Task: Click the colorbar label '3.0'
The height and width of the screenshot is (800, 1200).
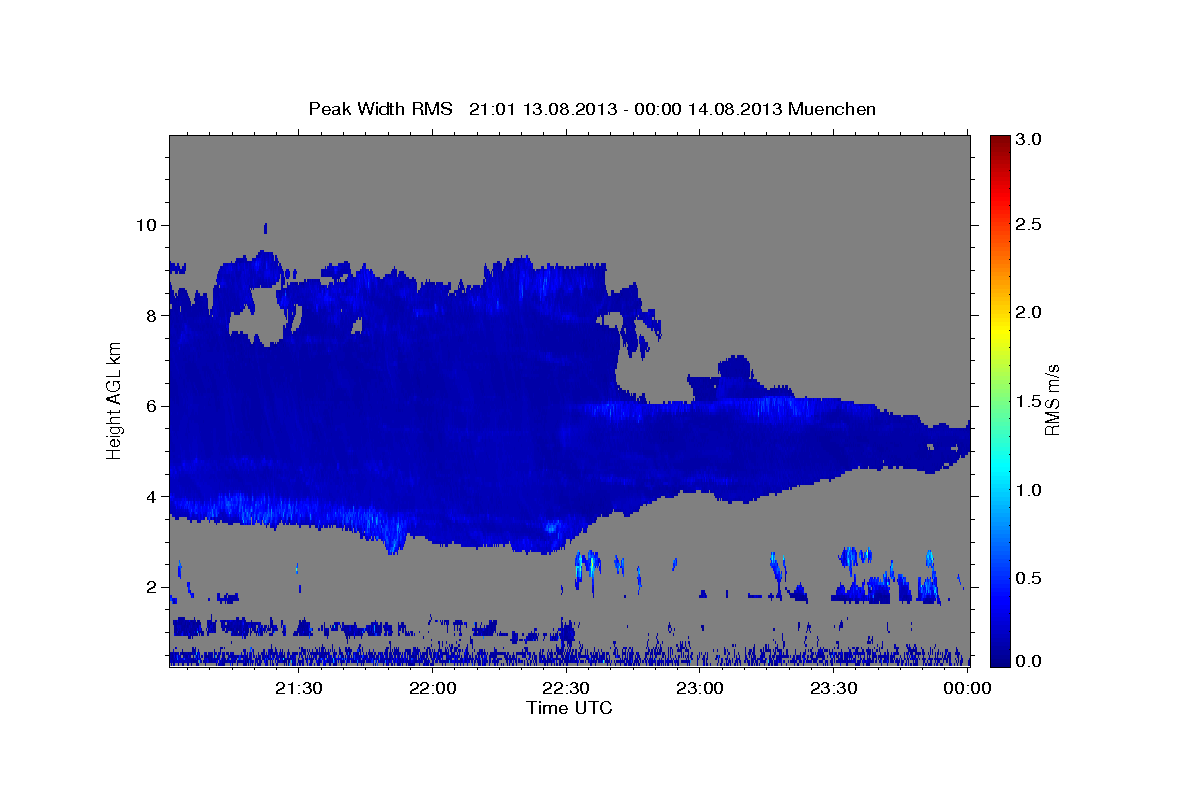Action: tap(1028, 139)
